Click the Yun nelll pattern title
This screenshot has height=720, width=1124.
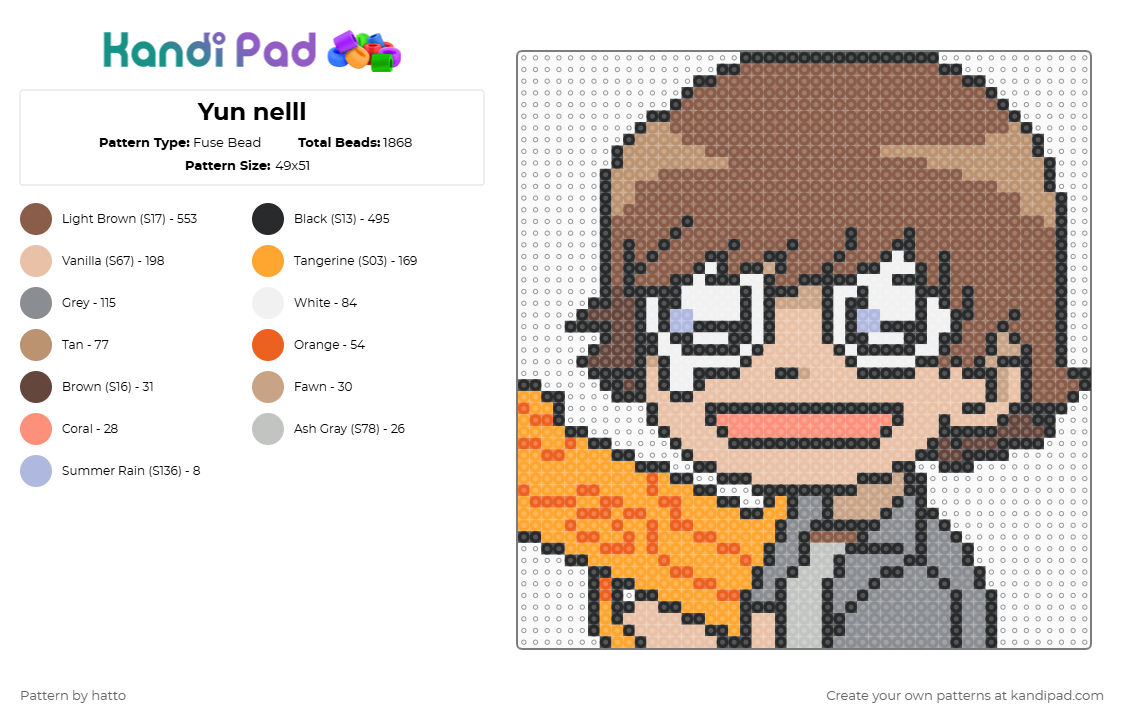tap(252, 112)
